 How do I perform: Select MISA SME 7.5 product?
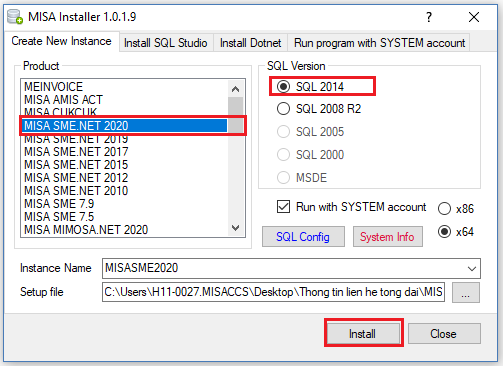coord(124,217)
